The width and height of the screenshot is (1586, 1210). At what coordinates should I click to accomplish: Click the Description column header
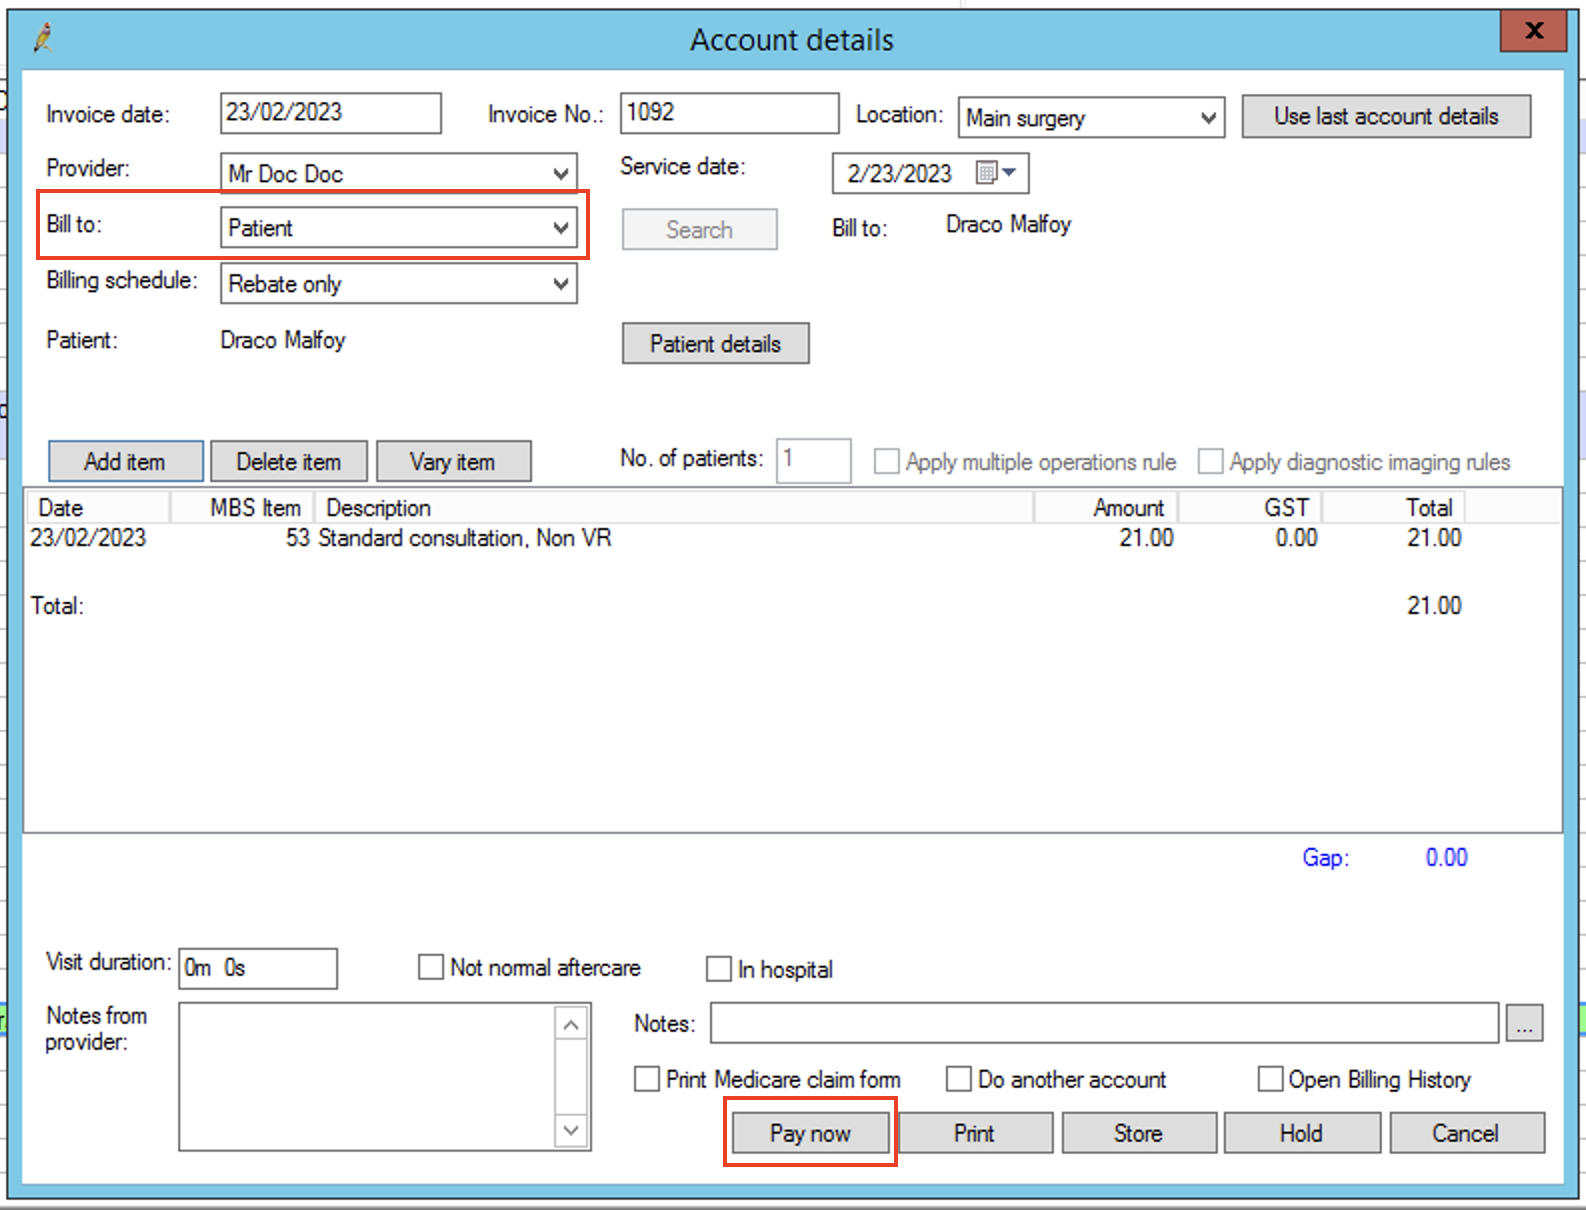[674, 507]
